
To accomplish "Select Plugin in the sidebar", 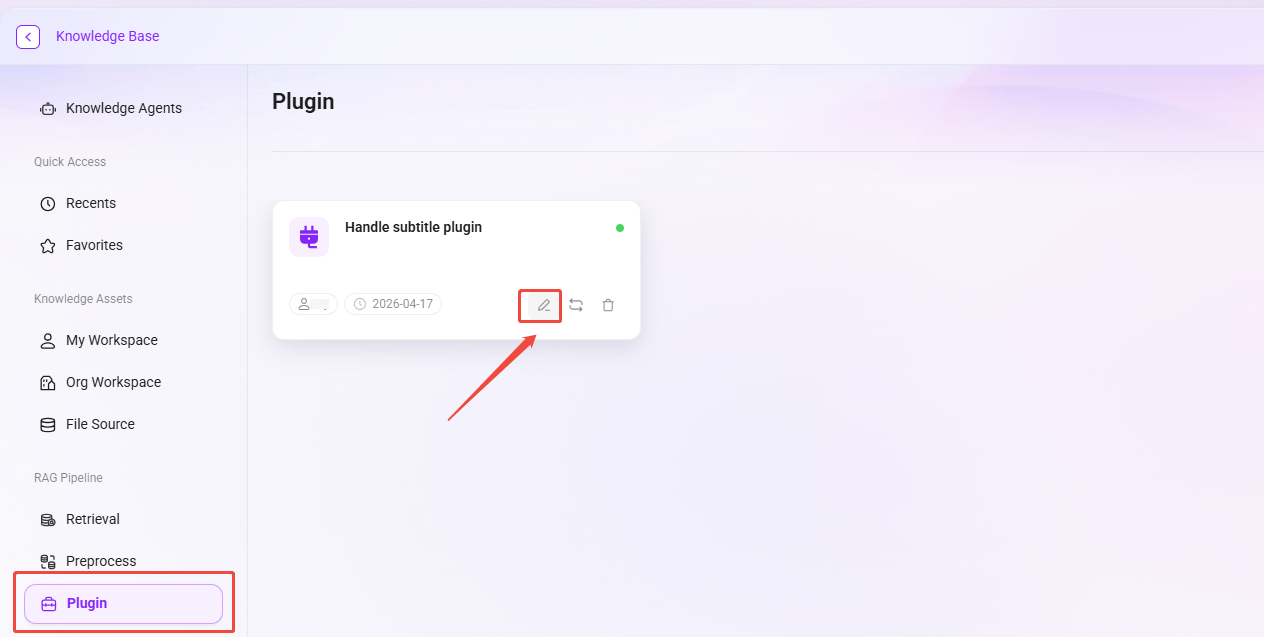I will point(123,604).
